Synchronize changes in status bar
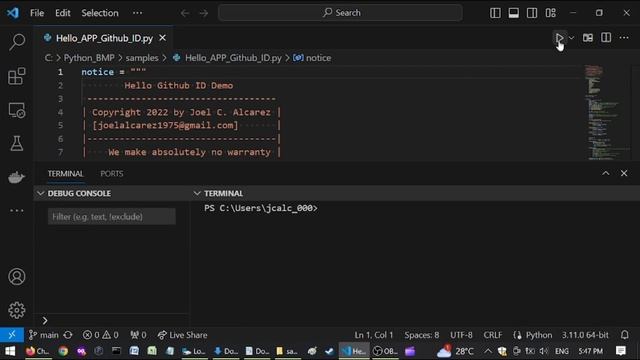640x360 pixels. [x=68, y=335]
